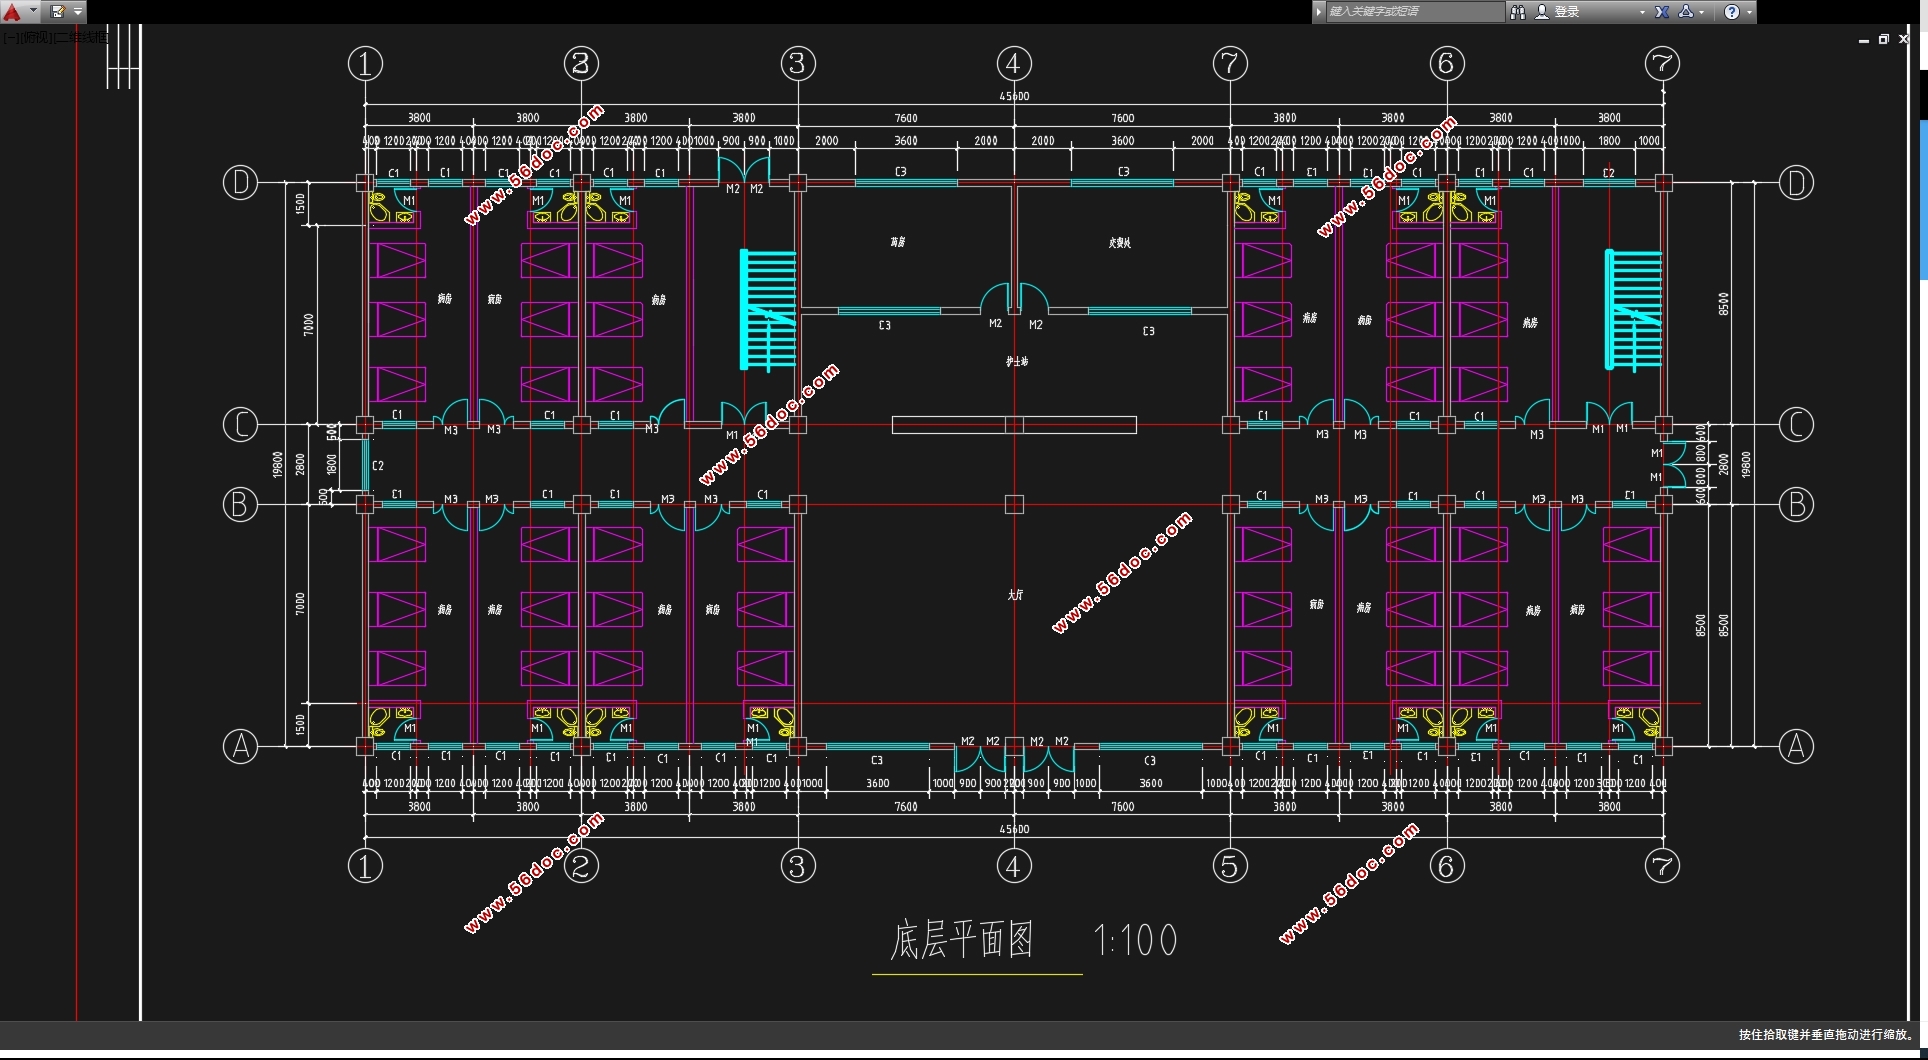The width and height of the screenshot is (1928, 1060).
Task: Expand the Customize Quick Access Toolbar dropdown
Action: coord(78,12)
